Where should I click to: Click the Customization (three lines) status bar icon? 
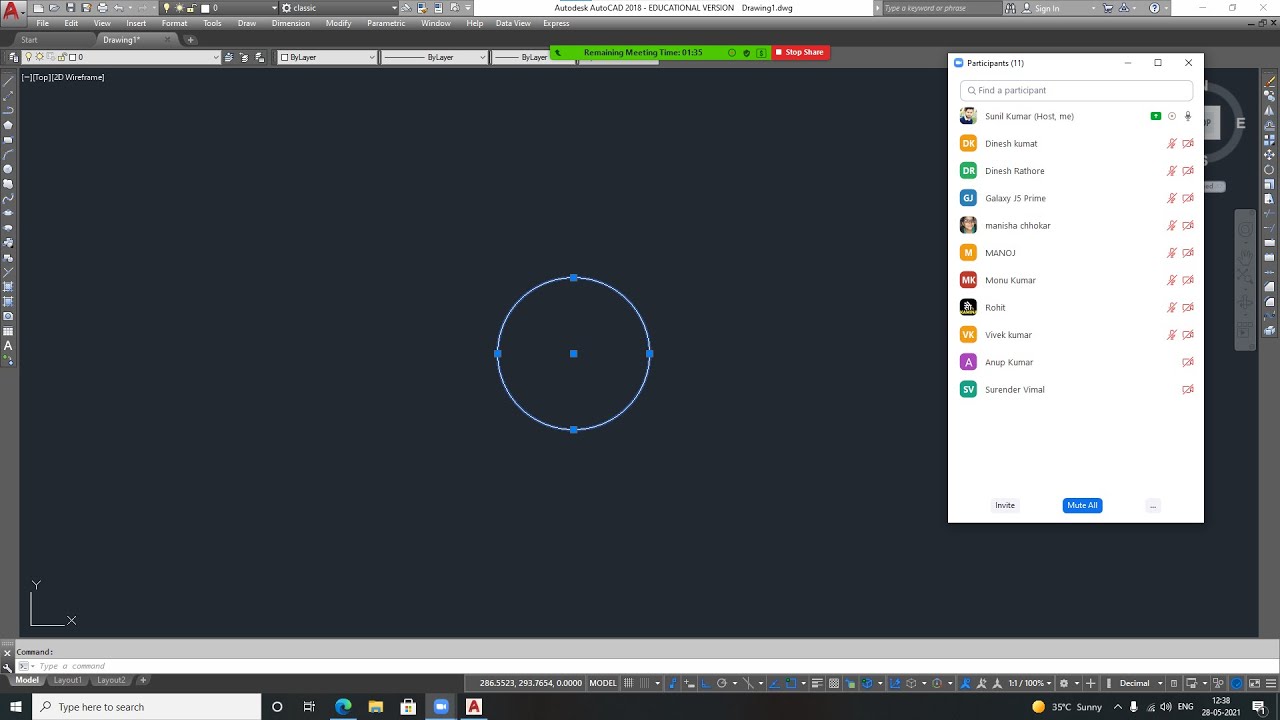(1270, 683)
